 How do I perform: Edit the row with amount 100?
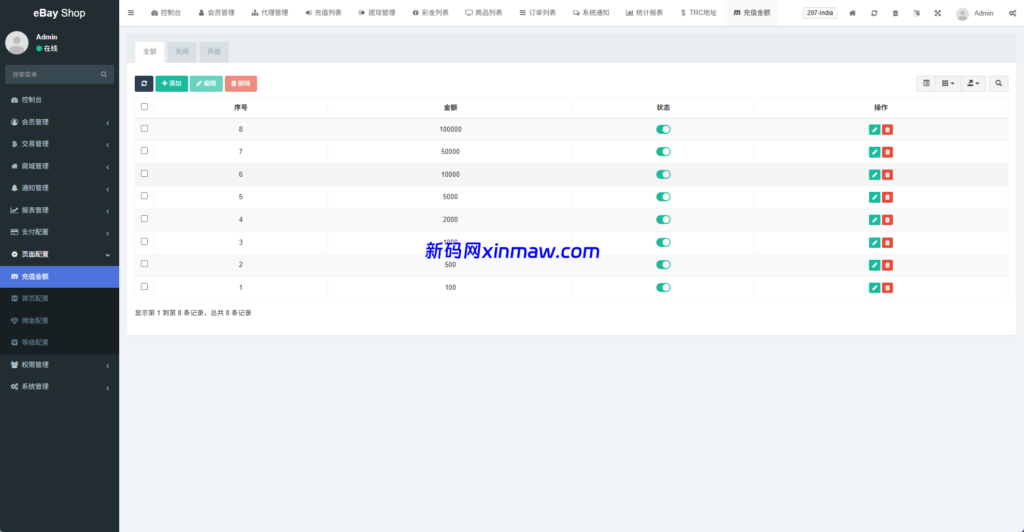pyautogui.click(x=874, y=288)
